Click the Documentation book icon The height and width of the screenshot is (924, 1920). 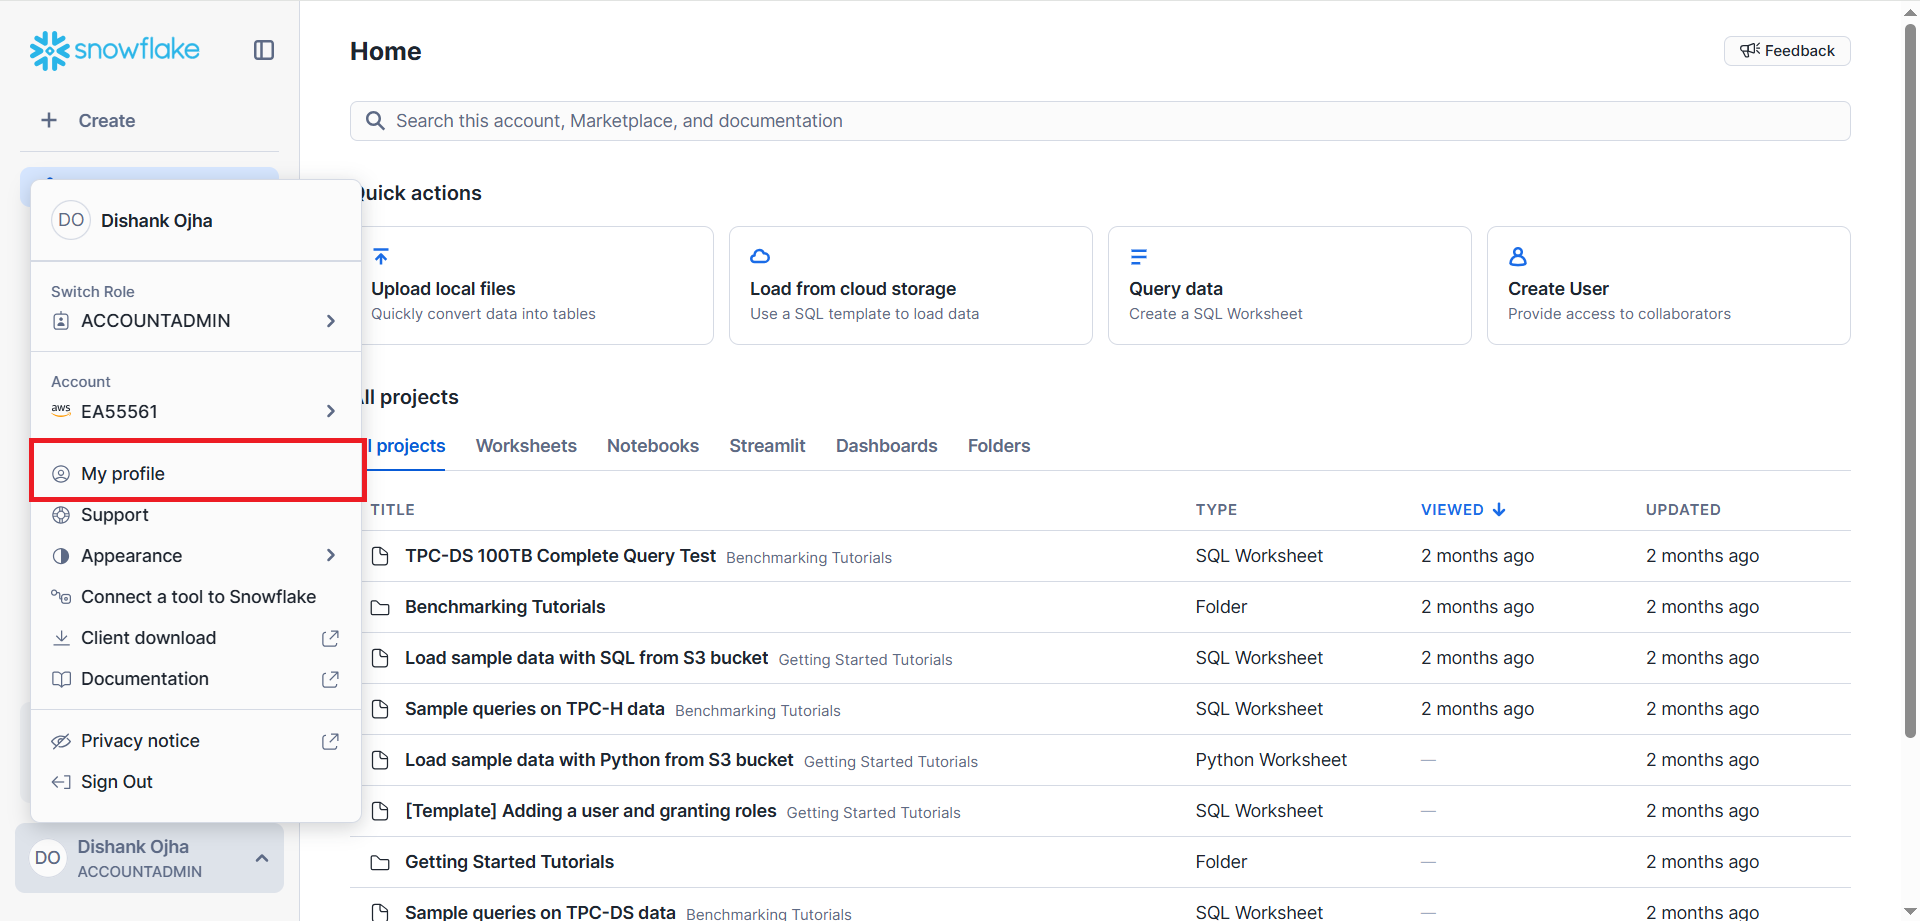pos(61,679)
